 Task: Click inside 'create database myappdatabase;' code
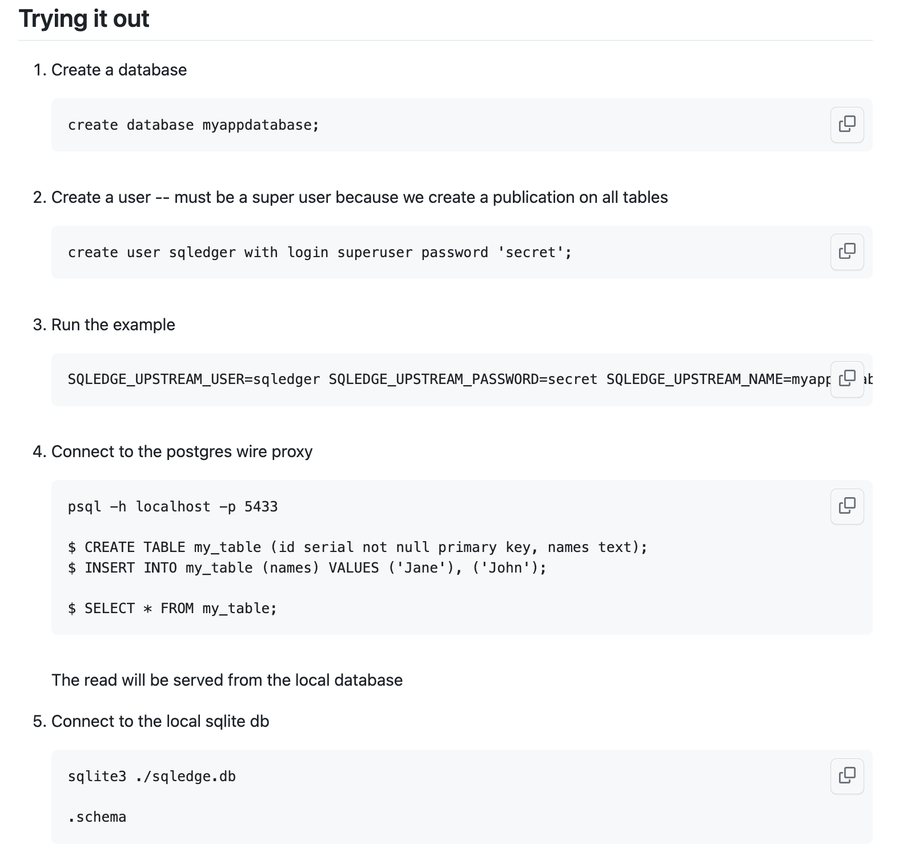[193, 125]
